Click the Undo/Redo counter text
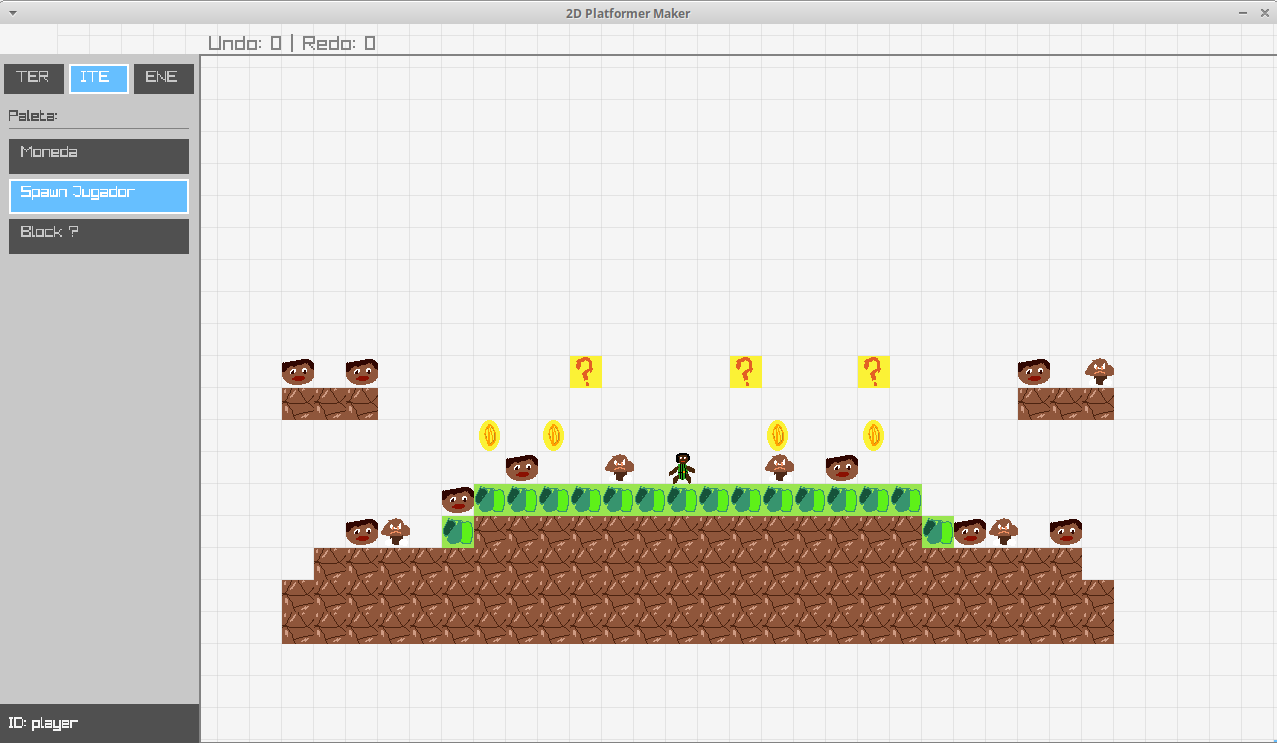 292,43
